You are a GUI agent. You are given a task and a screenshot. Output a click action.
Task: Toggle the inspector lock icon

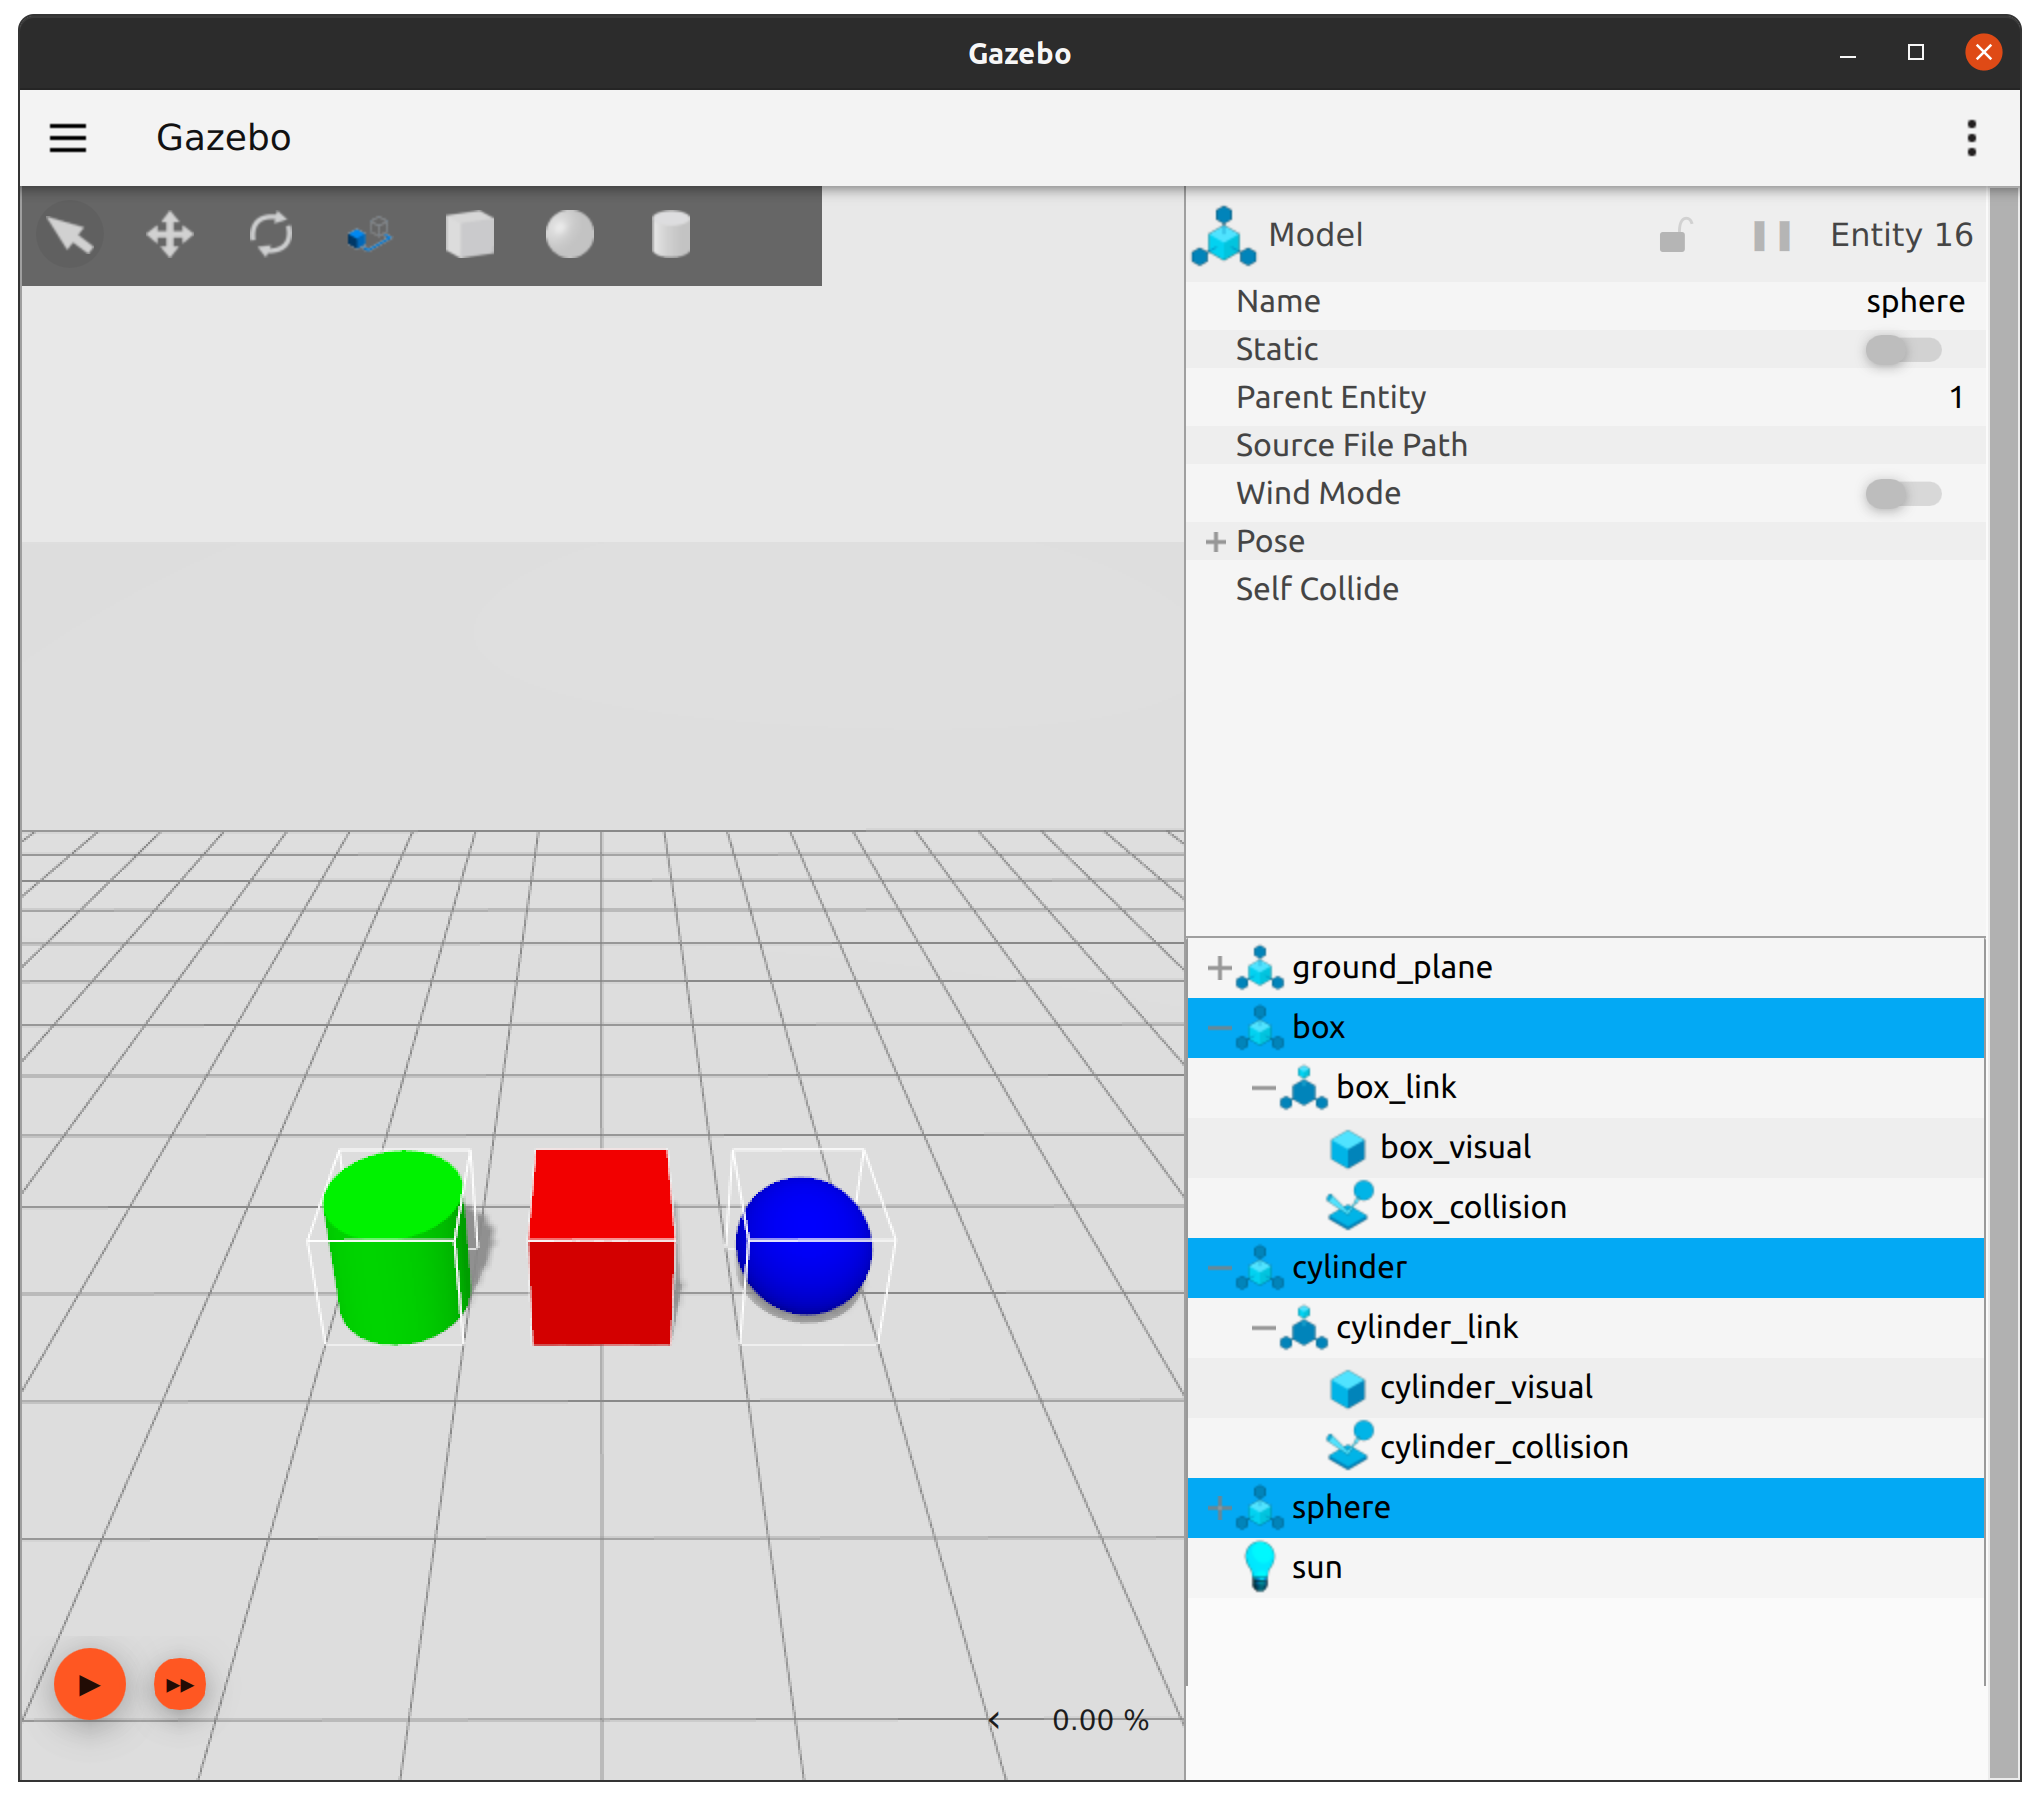1674,236
